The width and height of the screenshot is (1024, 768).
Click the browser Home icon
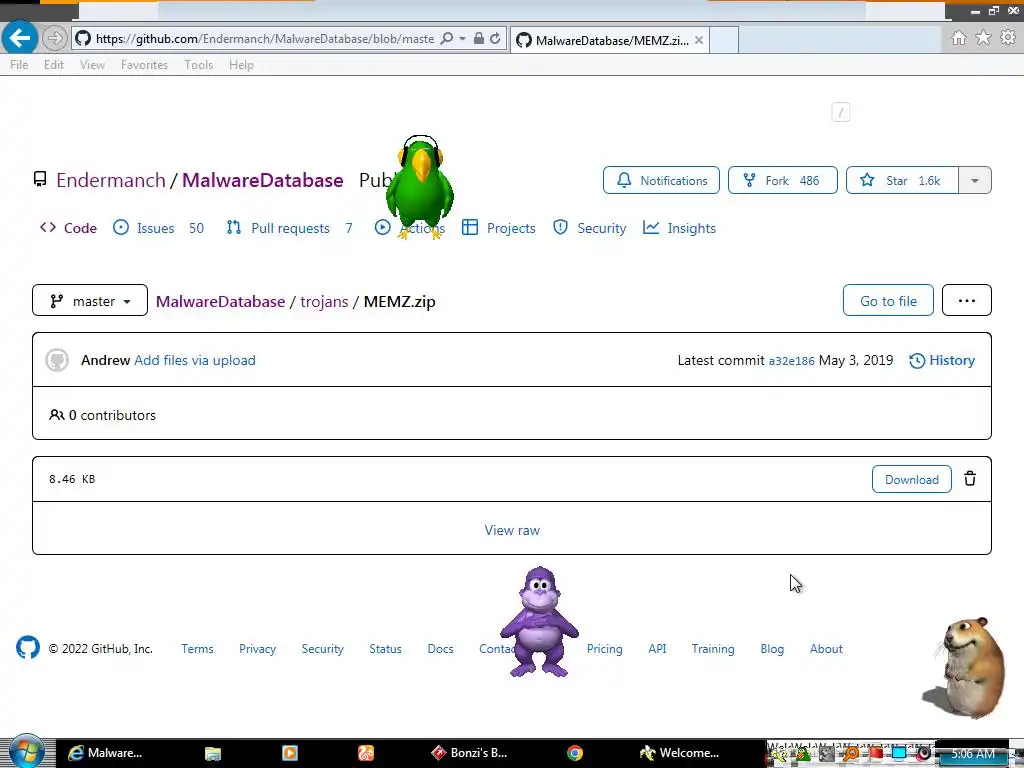pyautogui.click(x=959, y=38)
